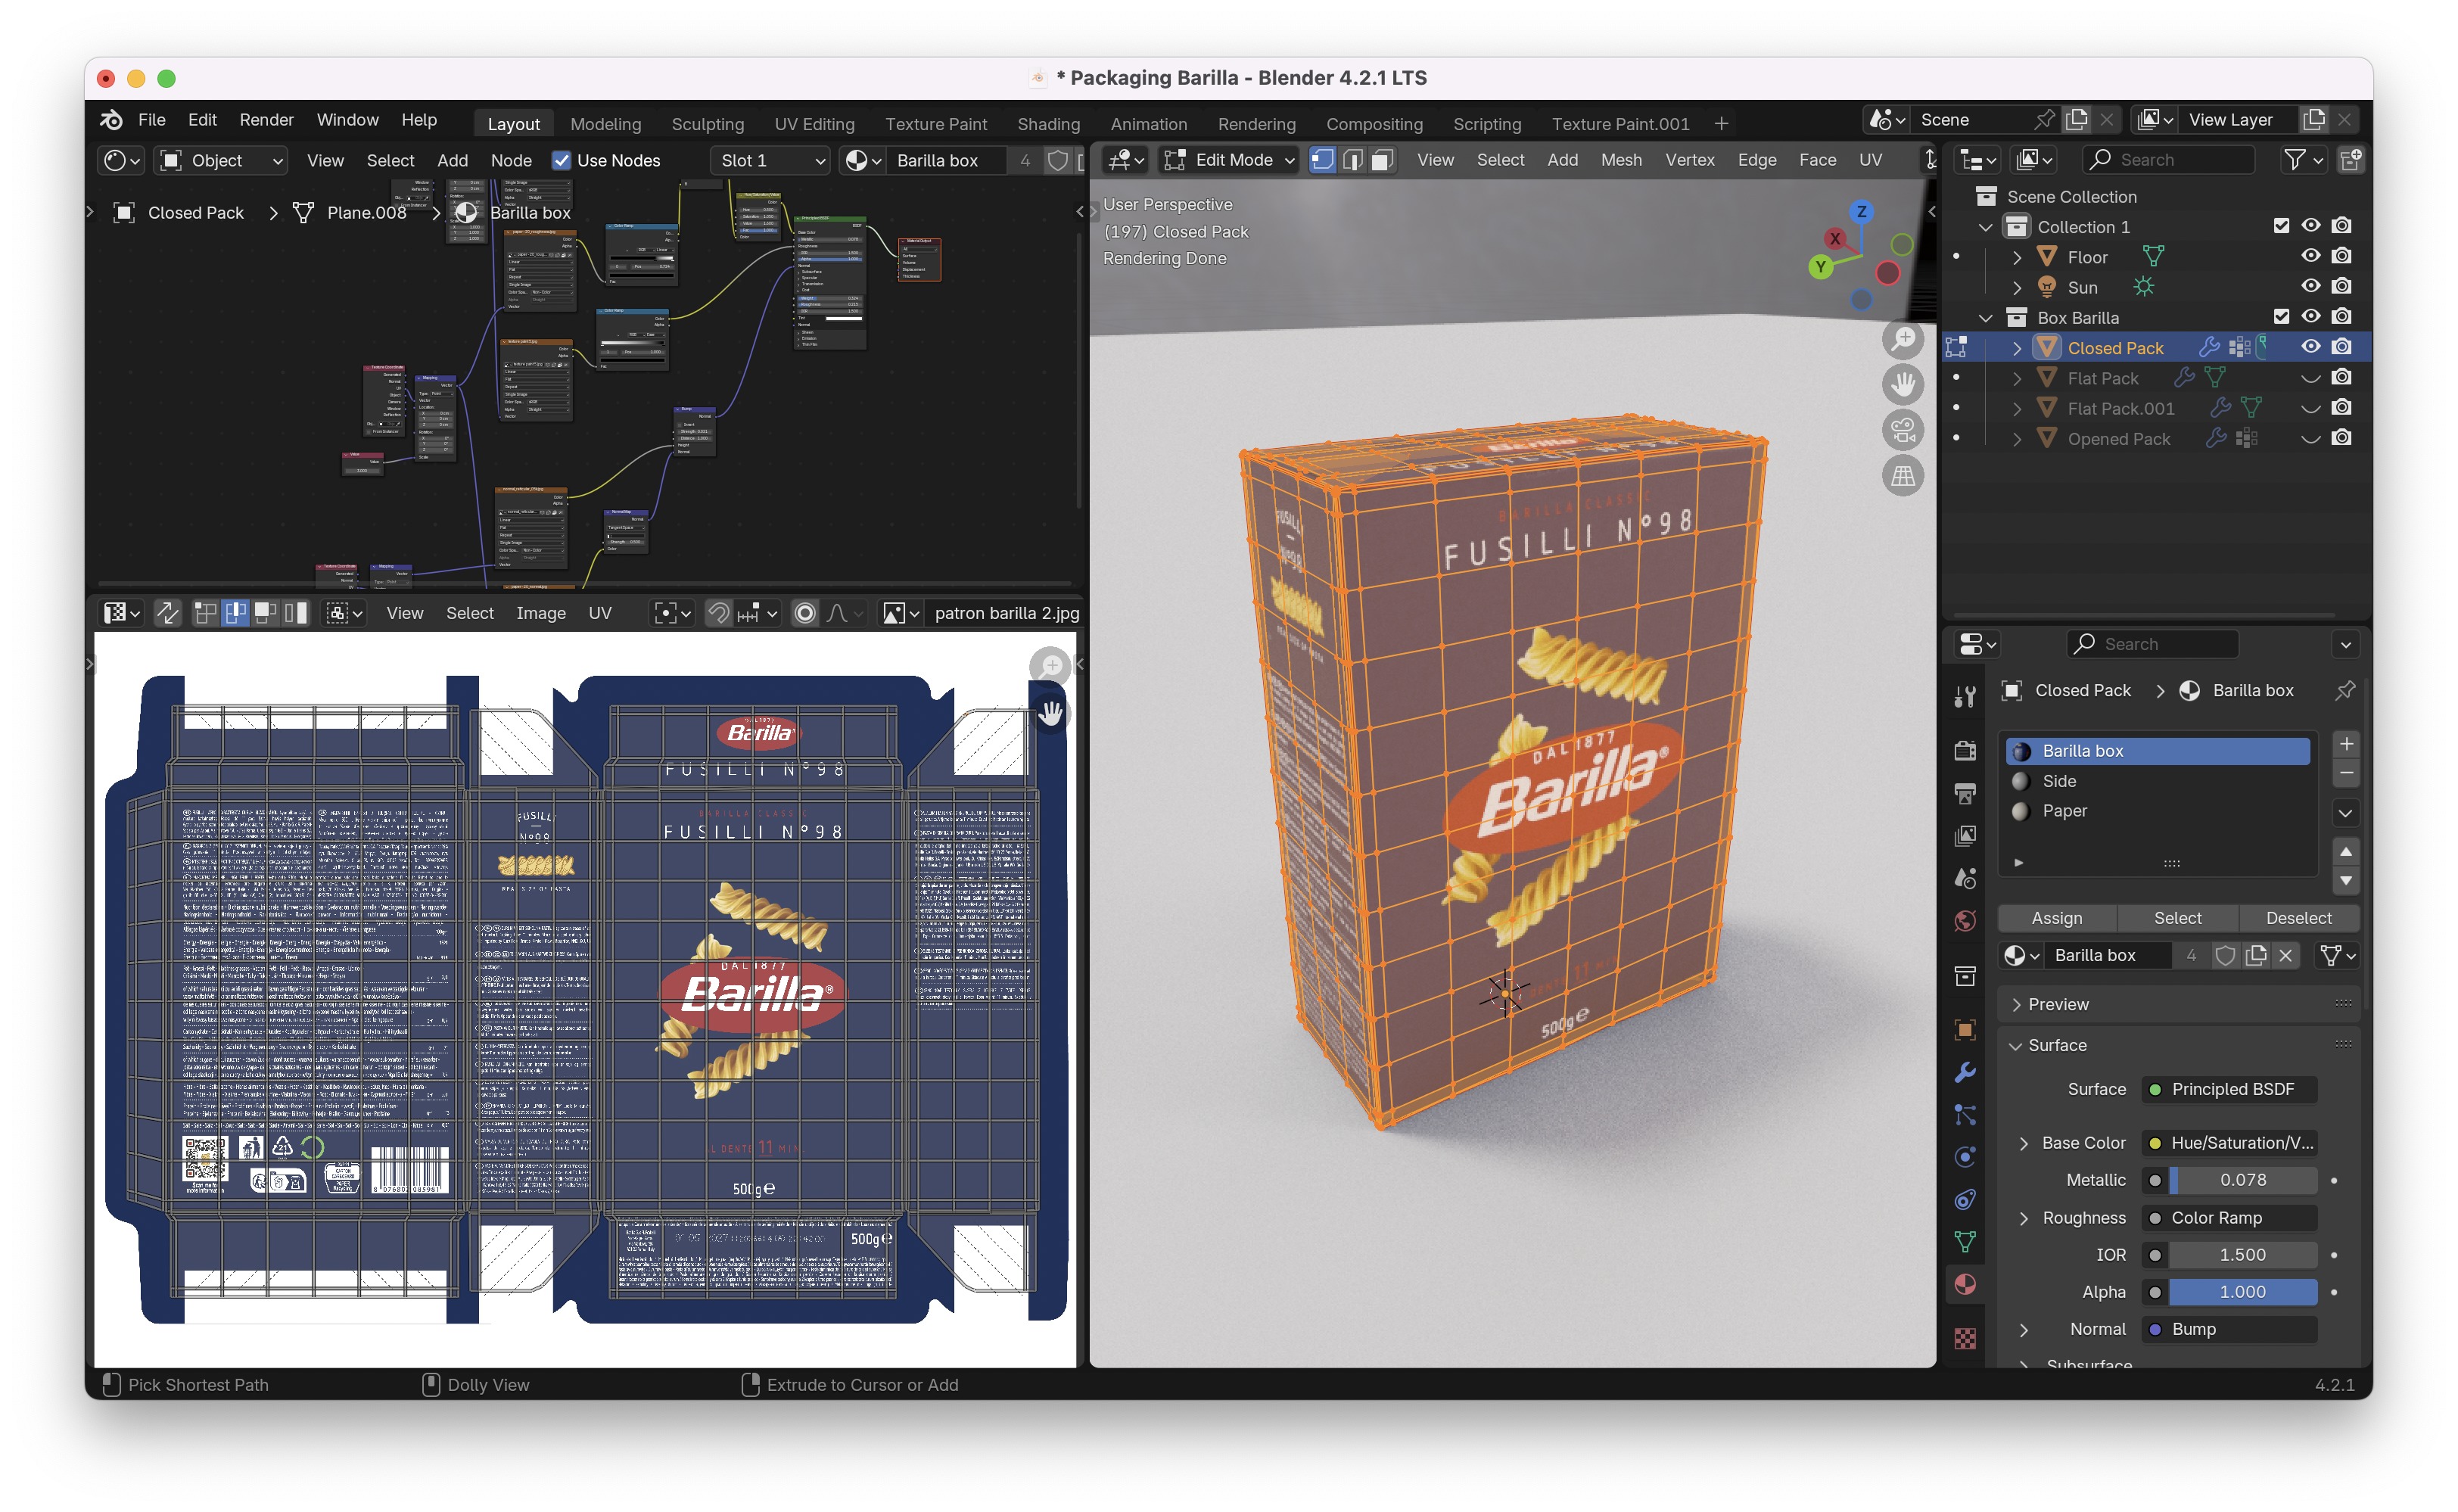Disable Flat Pack.001 in renders
2458x1512 pixels.
tap(2341, 408)
